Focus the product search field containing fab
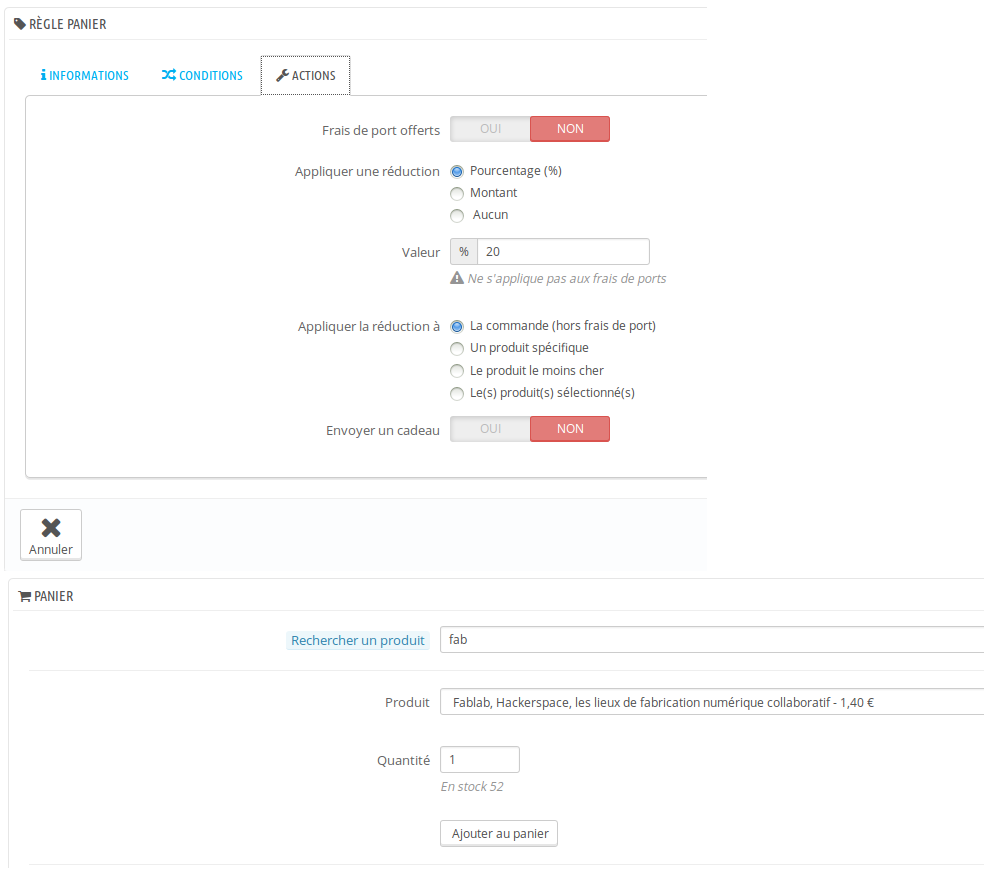This screenshot has width=988, height=869. [712, 640]
